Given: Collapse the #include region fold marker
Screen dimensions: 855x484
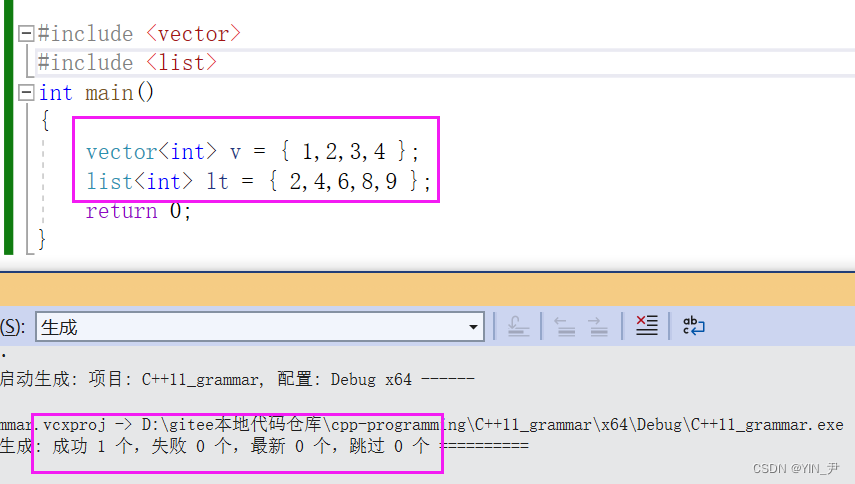Looking at the screenshot, I should tap(26, 34).
